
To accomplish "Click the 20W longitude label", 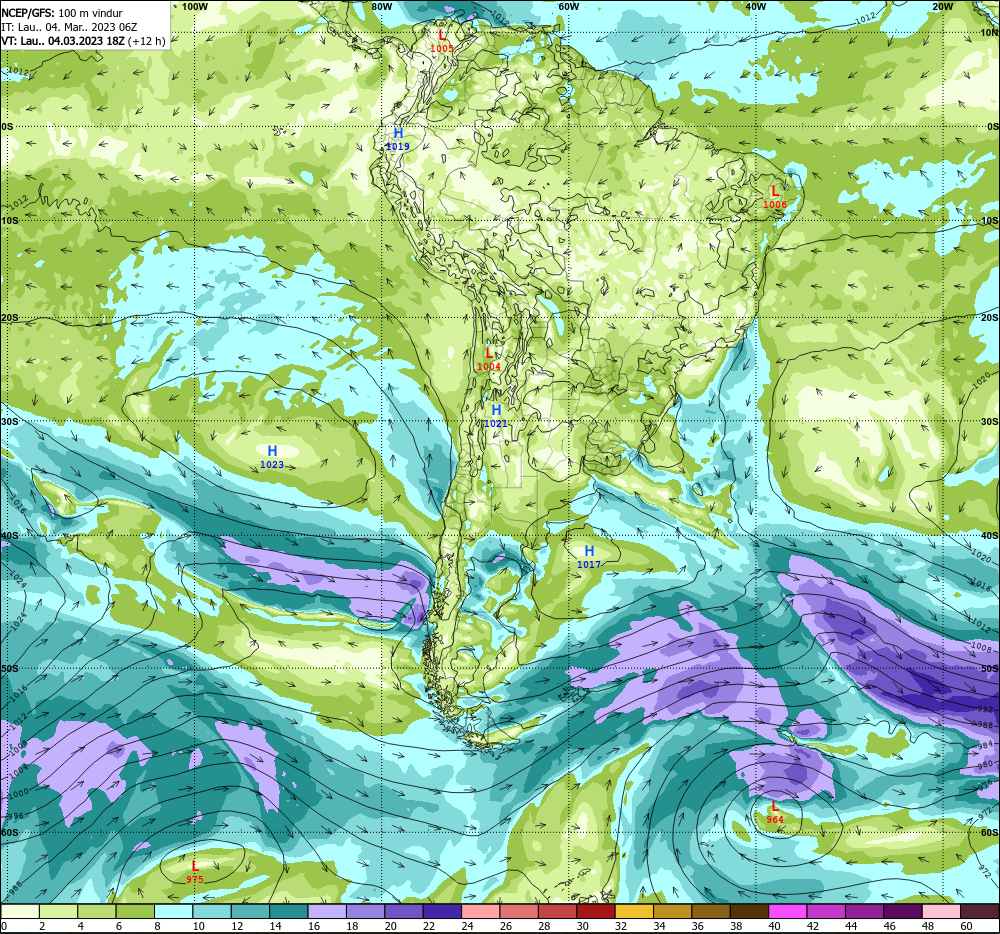I will point(942,6).
